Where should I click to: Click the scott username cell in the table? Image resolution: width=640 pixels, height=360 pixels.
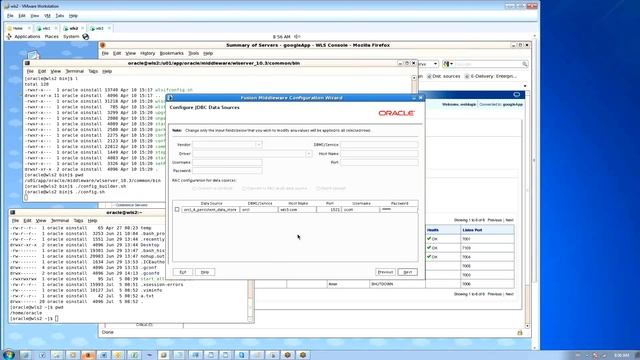click(360, 209)
